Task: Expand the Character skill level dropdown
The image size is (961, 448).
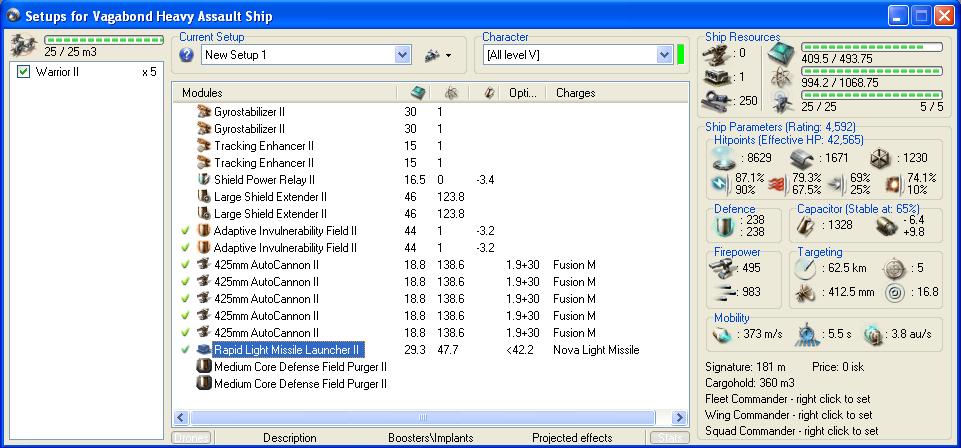Action: coord(663,55)
